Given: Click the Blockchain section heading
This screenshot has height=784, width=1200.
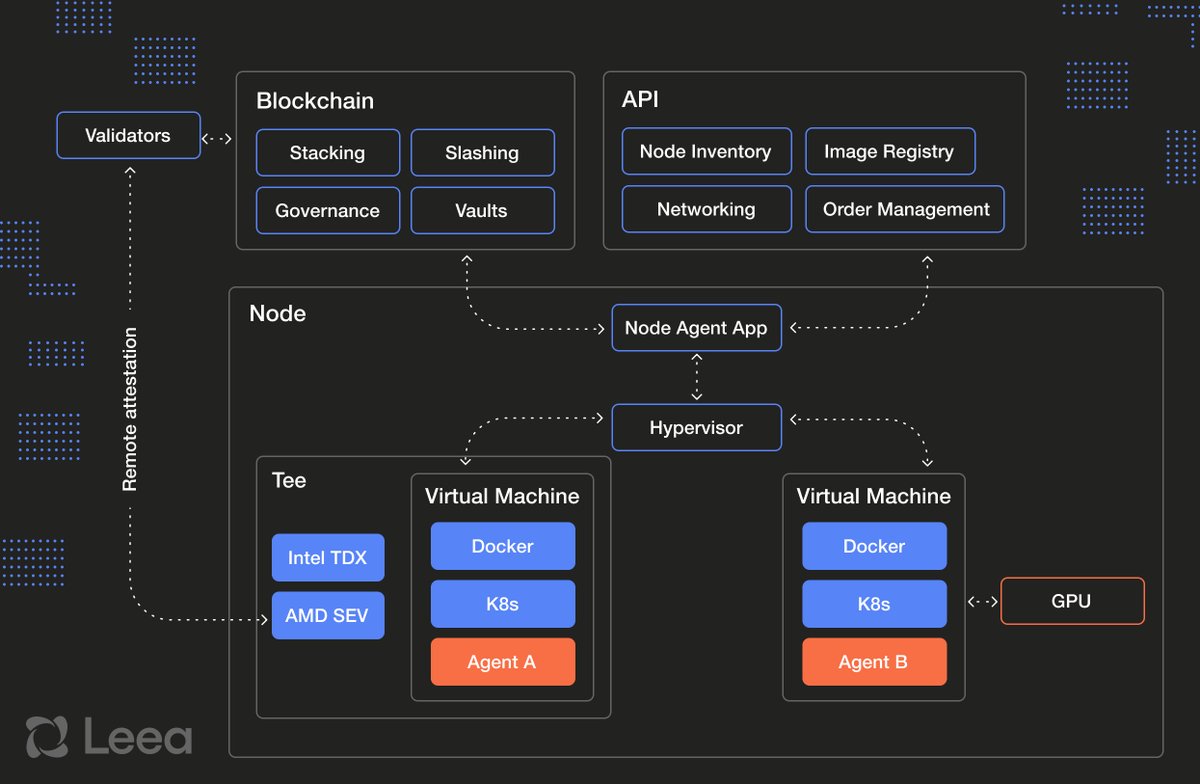Looking at the screenshot, I should click(315, 101).
